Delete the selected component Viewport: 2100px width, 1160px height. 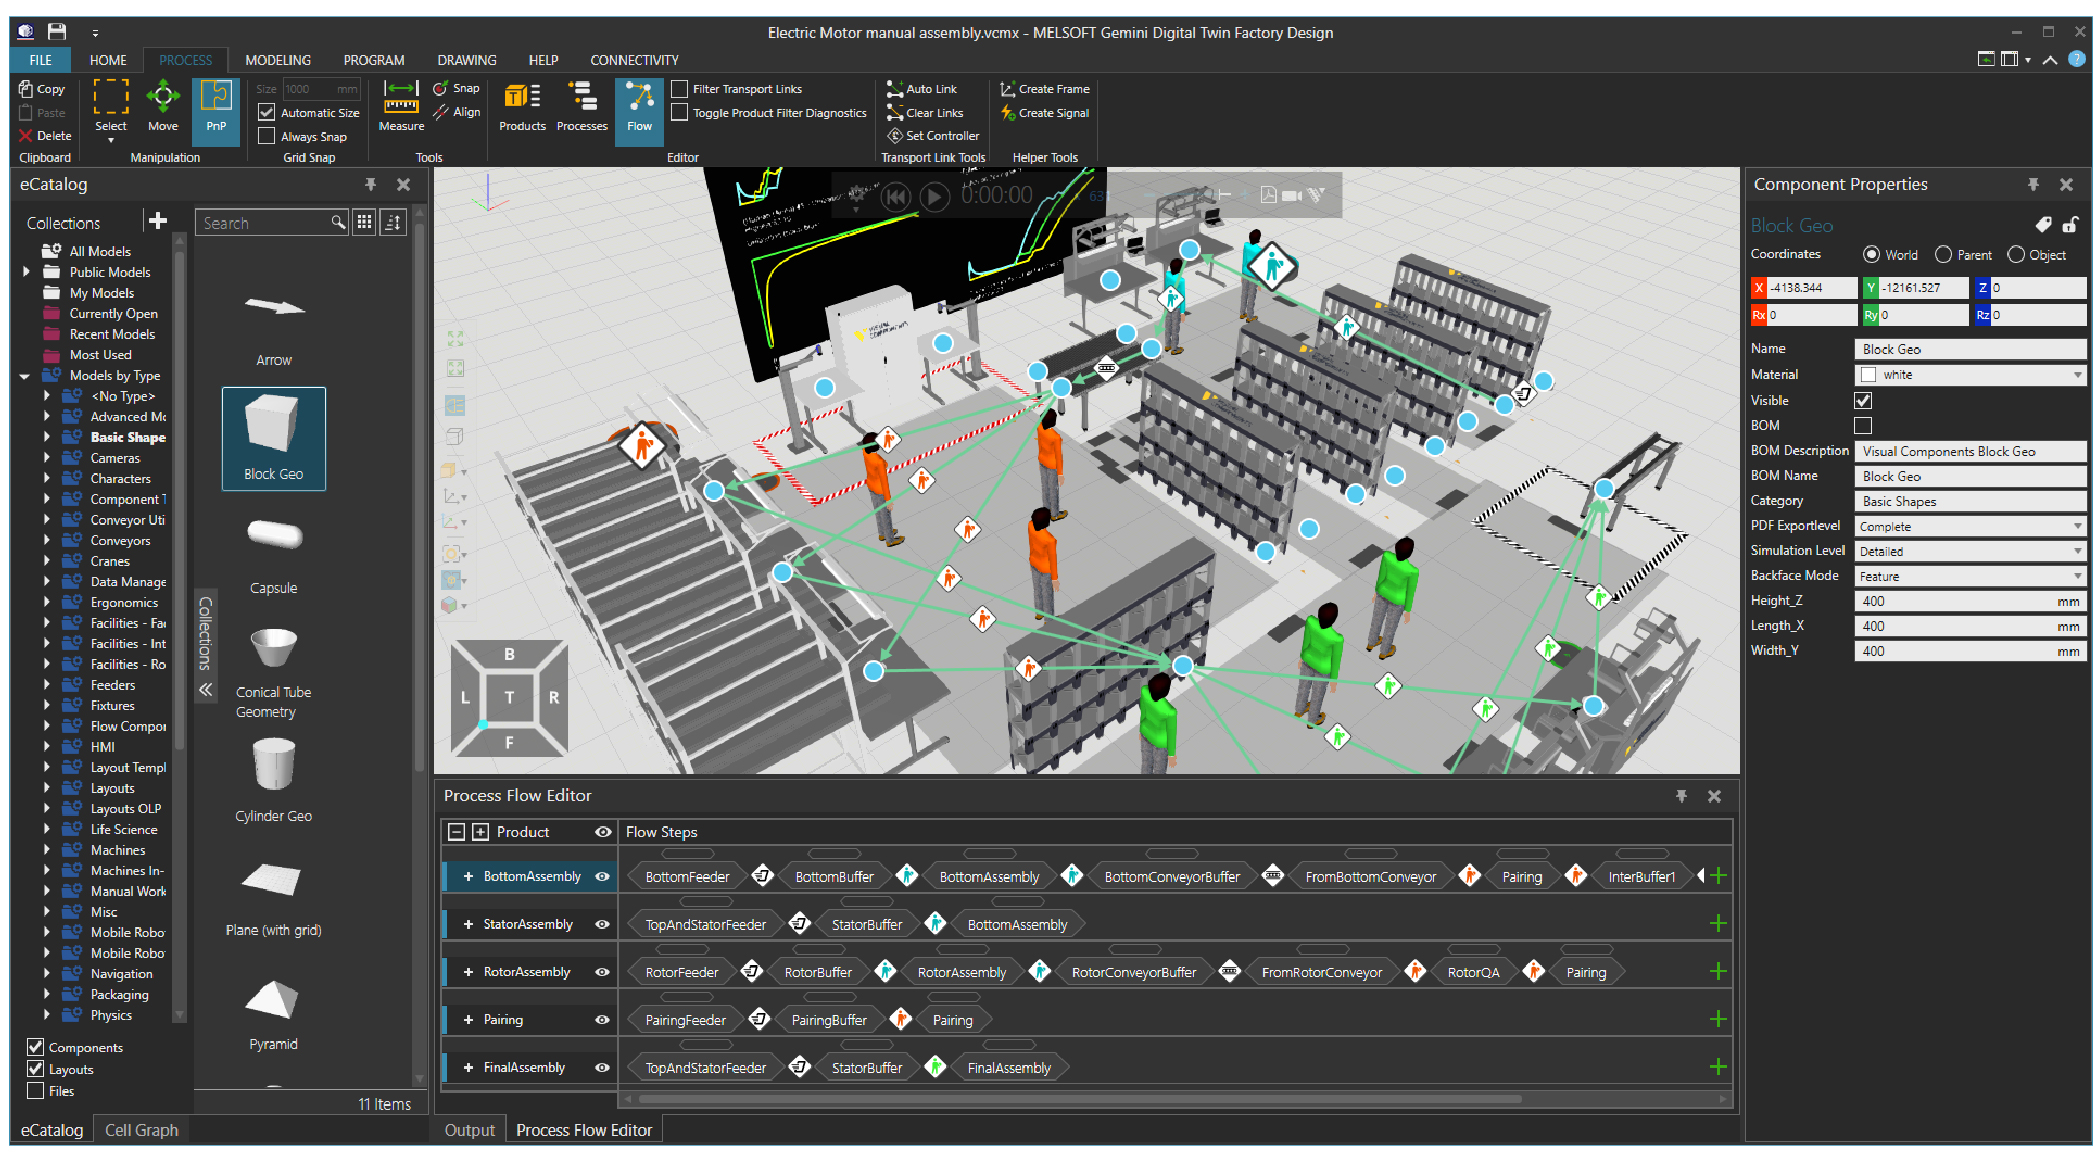(x=45, y=136)
